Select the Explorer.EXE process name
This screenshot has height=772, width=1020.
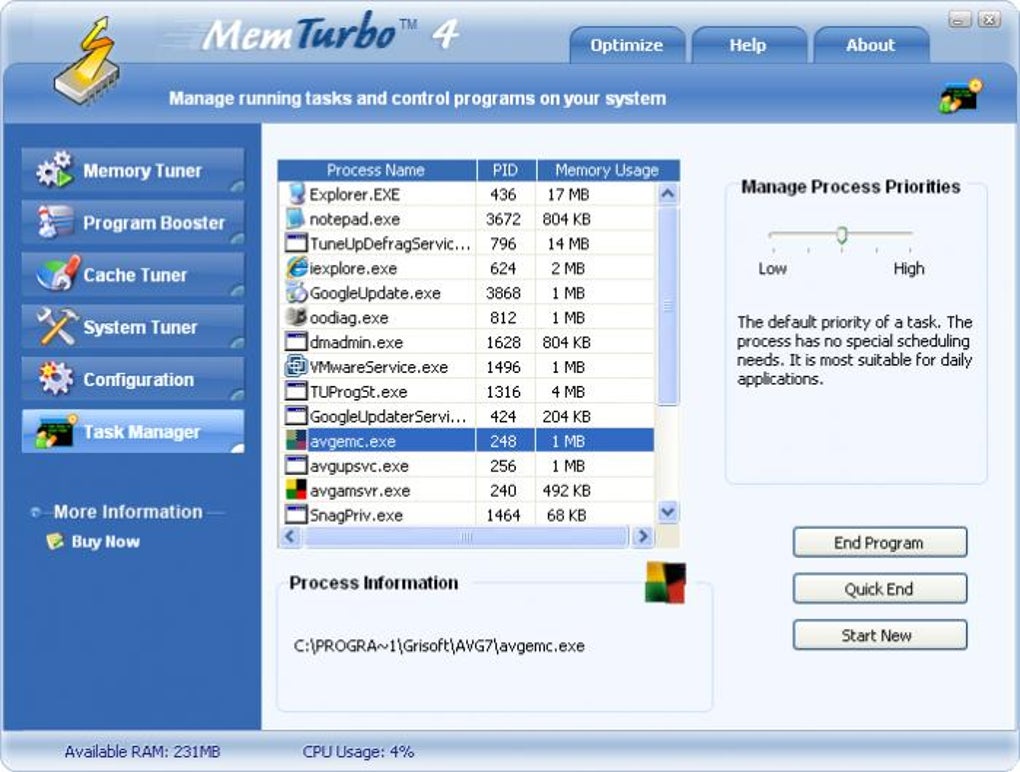click(355, 194)
